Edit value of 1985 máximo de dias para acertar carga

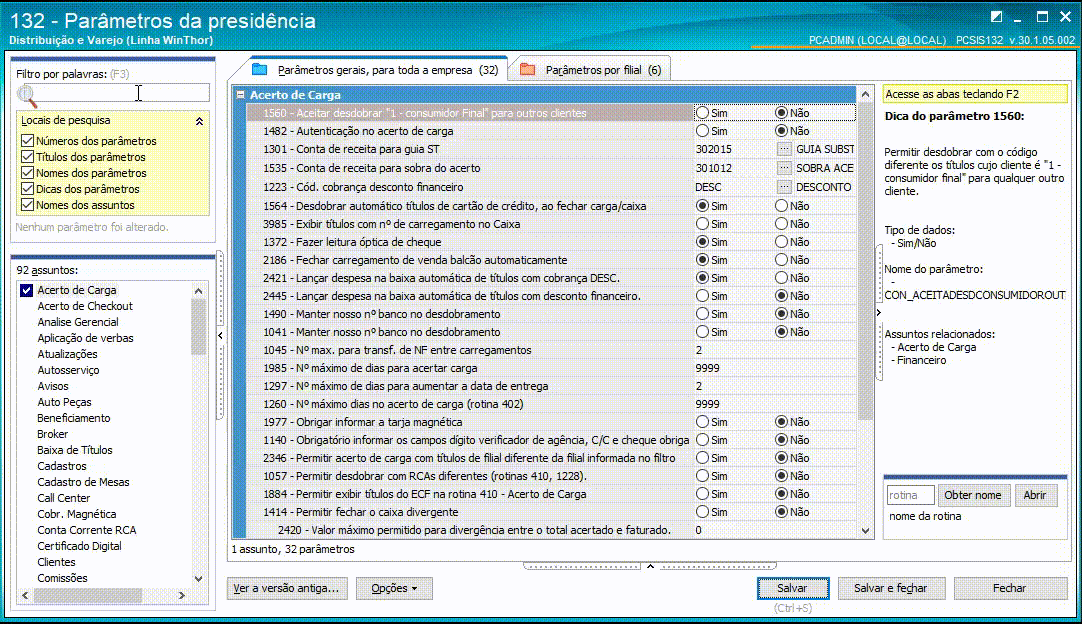pyautogui.click(x=775, y=368)
